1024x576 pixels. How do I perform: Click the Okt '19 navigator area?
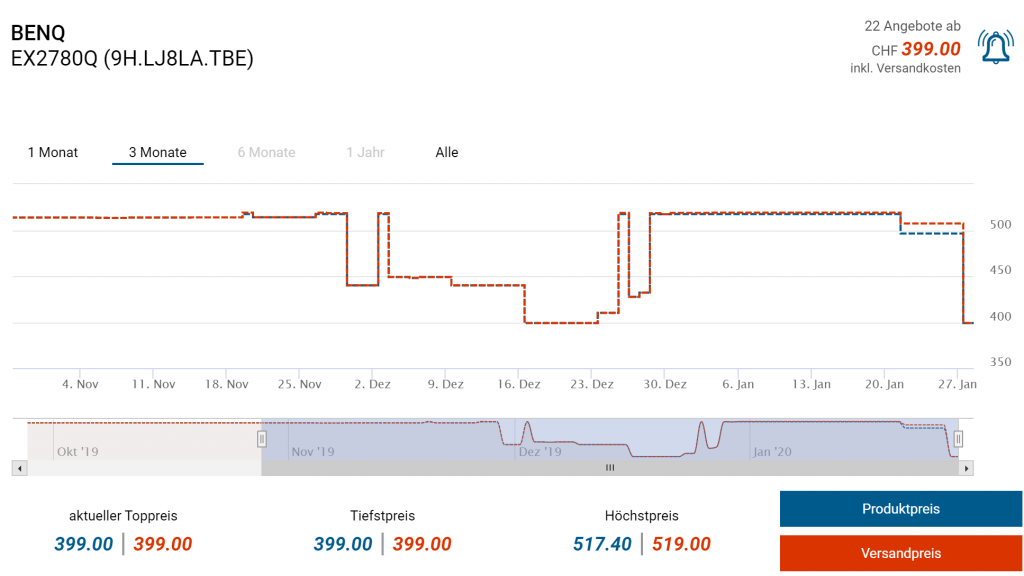point(78,452)
